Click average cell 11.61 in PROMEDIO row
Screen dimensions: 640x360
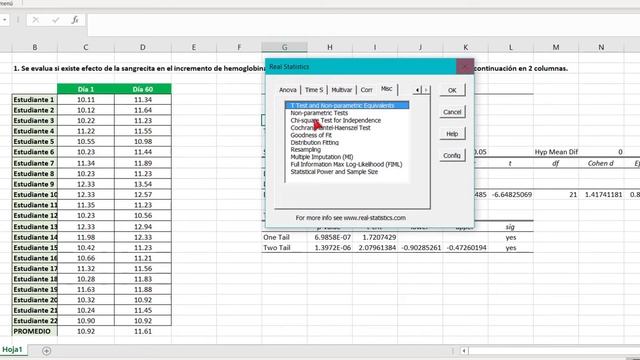tap(142, 331)
